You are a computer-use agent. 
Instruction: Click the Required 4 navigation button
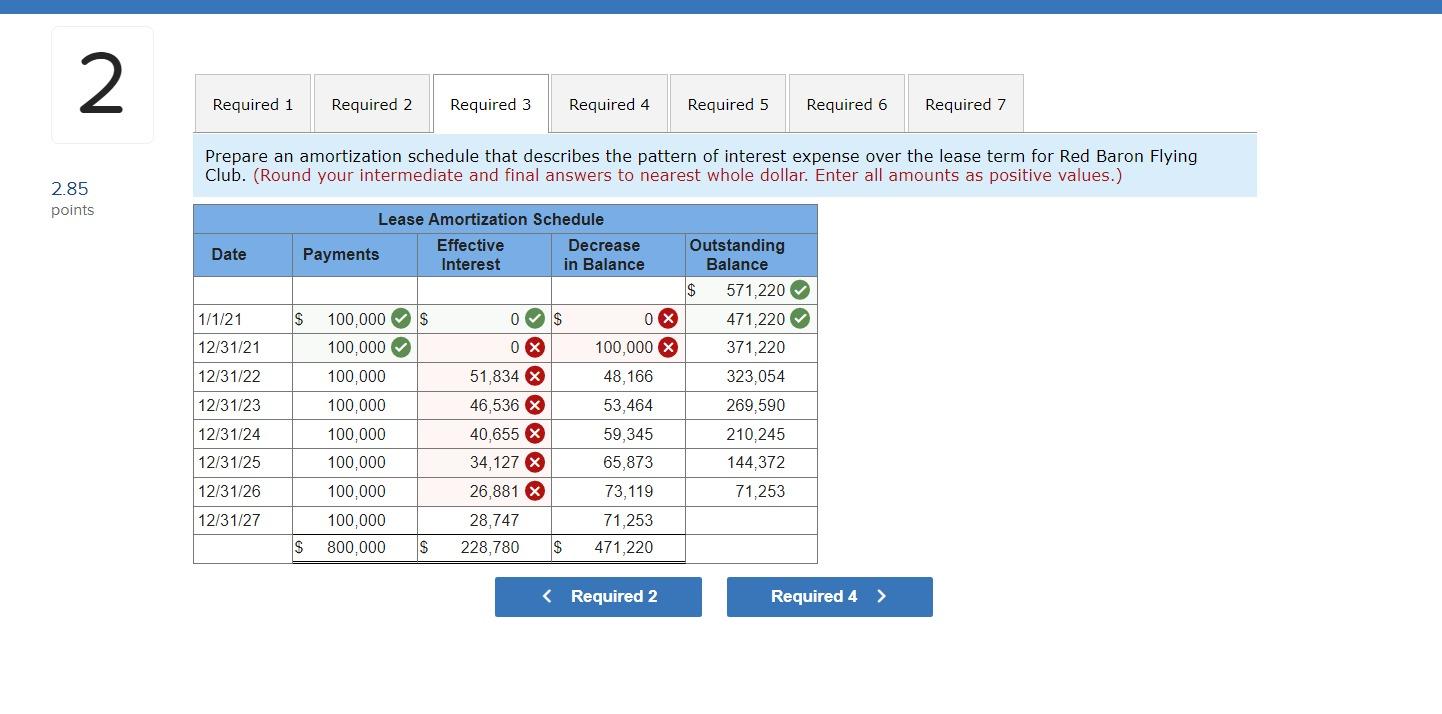coord(829,596)
